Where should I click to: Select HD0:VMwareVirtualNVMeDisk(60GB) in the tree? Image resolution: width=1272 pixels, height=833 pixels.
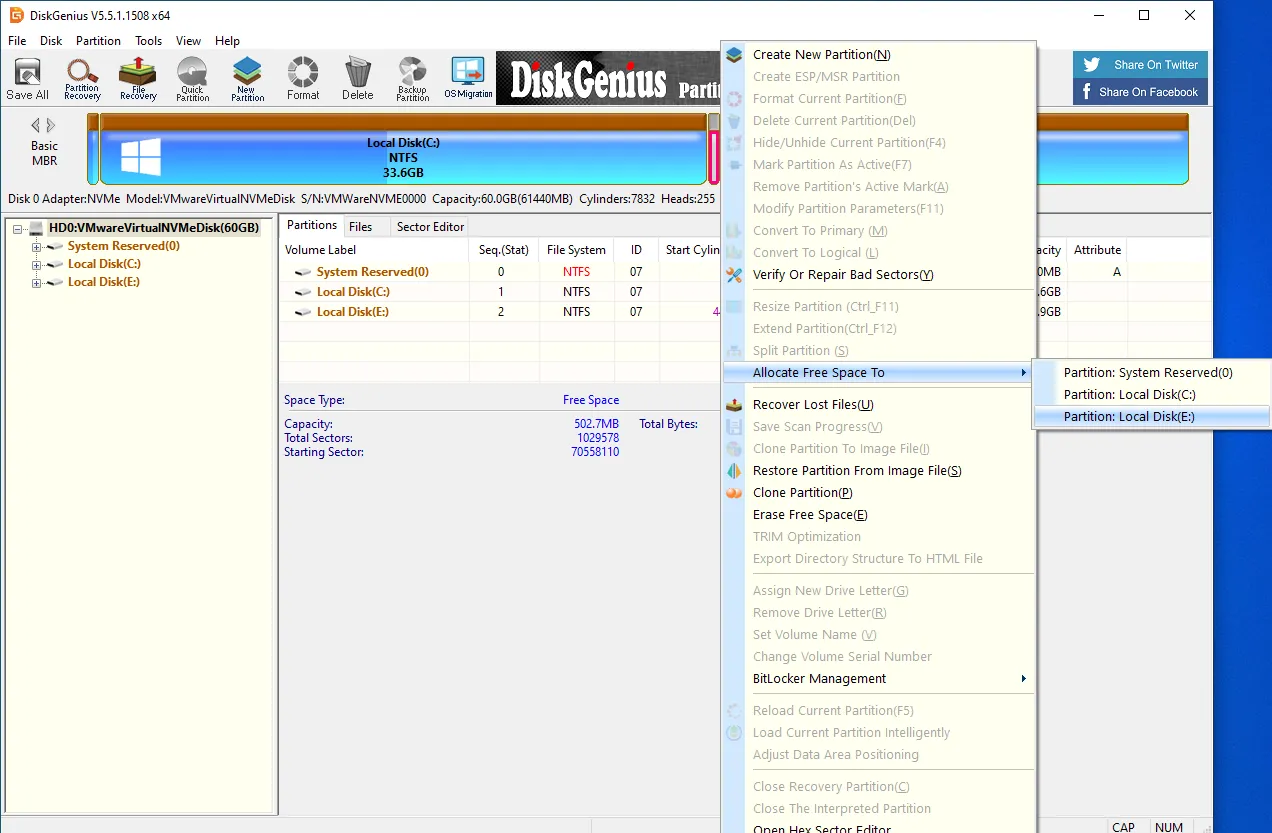pyautogui.click(x=154, y=228)
